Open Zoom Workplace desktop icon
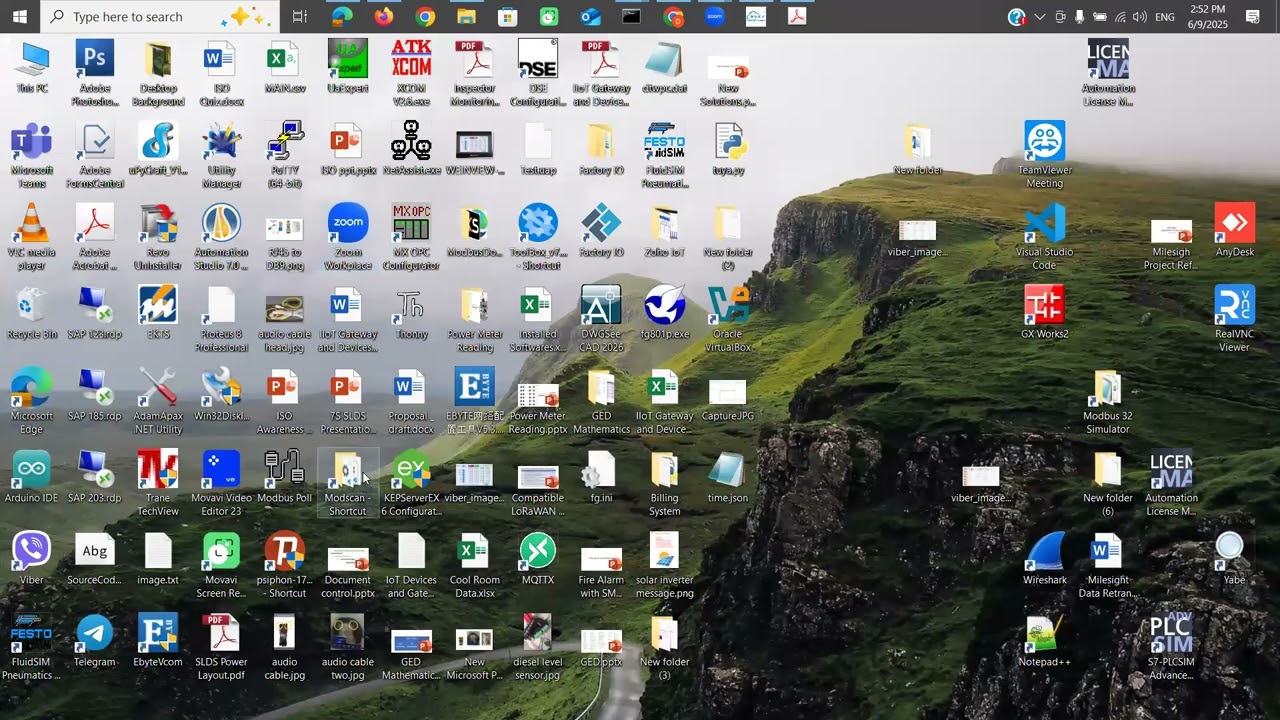 click(x=348, y=237)
